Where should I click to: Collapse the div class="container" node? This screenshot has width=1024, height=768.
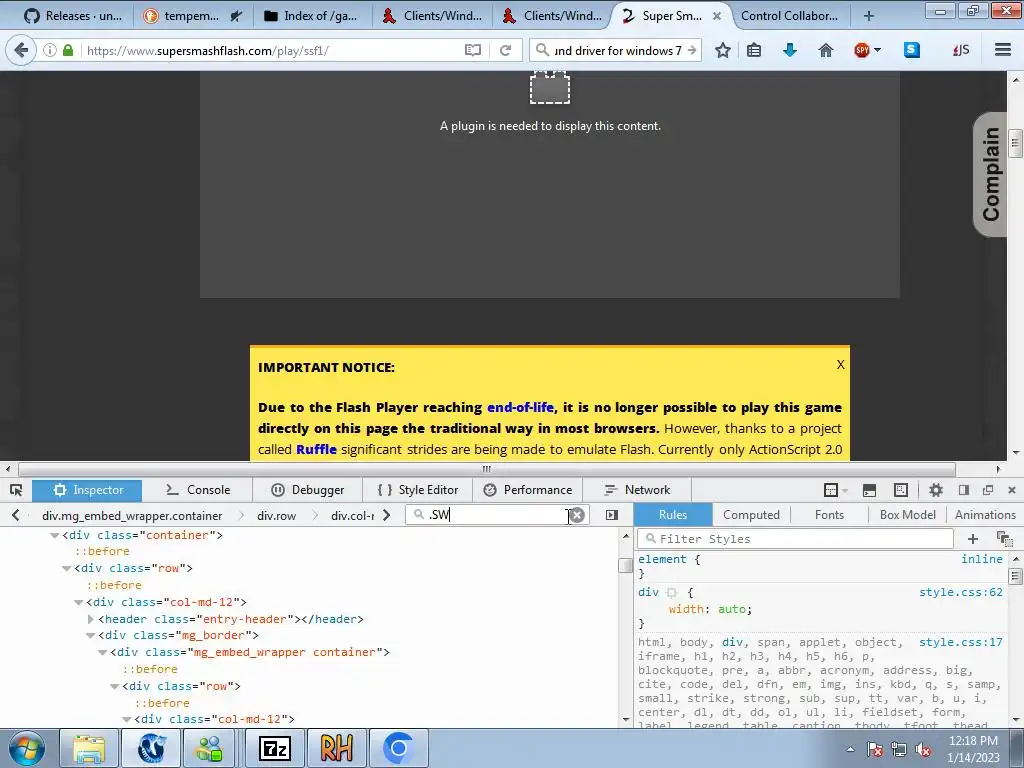55,536
